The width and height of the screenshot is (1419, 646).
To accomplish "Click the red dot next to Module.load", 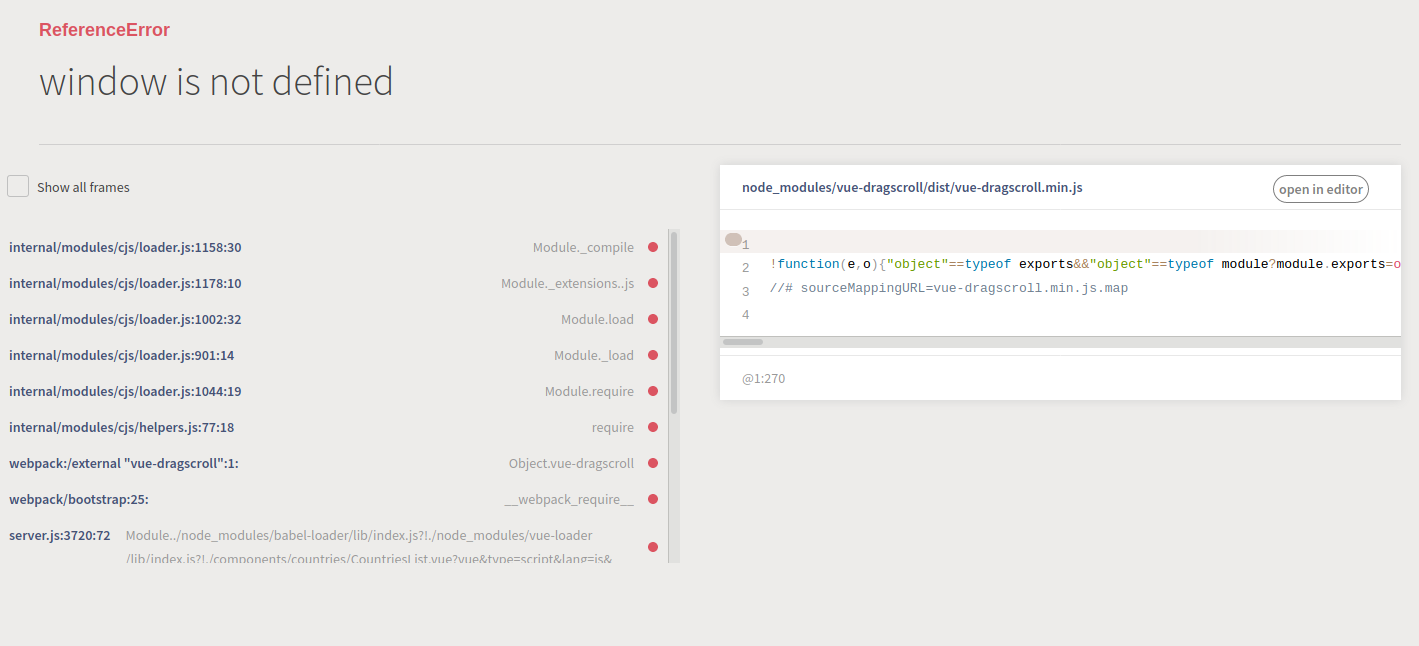I will click(x=653, y=319).
